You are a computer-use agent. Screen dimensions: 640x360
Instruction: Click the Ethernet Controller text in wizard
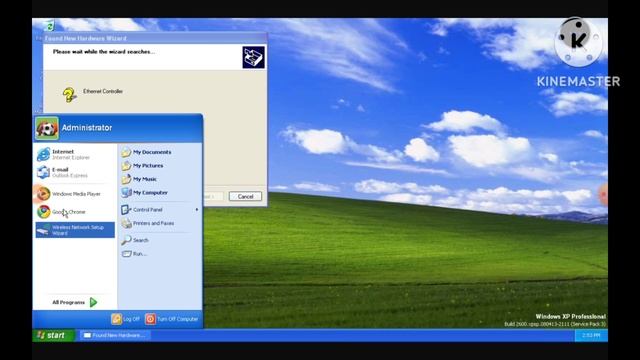(x=103, y=91)
